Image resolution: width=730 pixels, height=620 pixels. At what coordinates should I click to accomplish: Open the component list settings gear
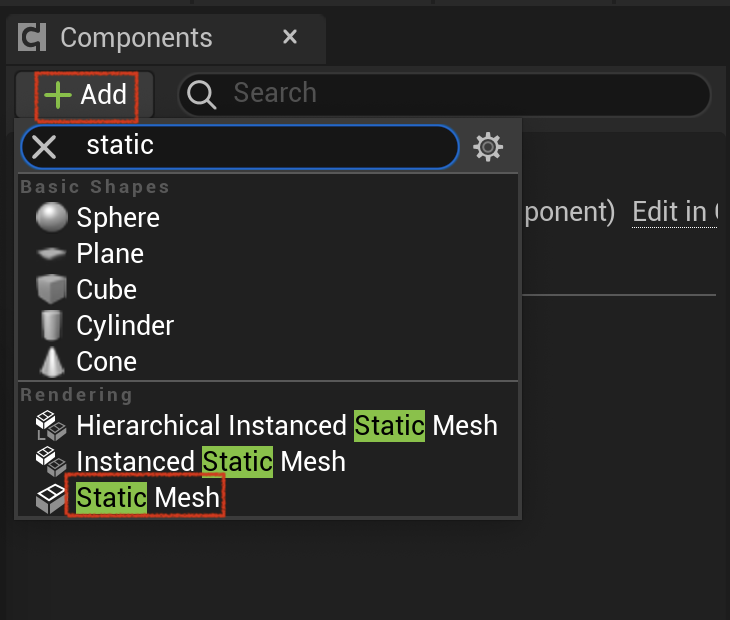[488, 147]
